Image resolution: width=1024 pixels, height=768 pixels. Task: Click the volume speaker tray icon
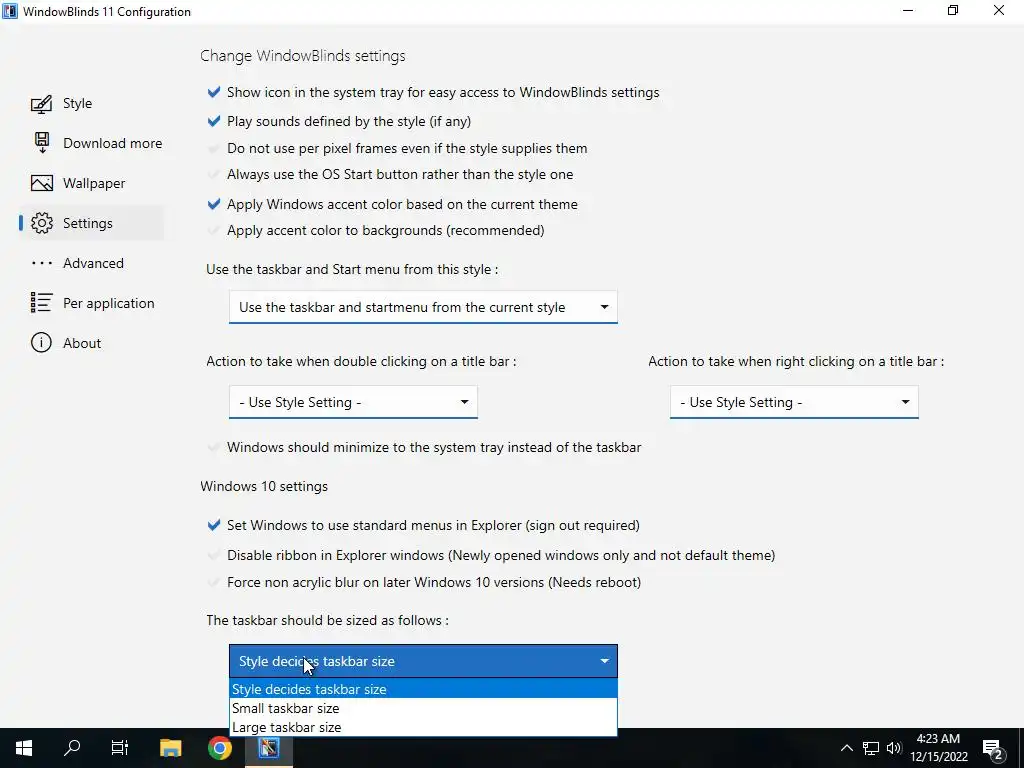(x=894, y=748)
